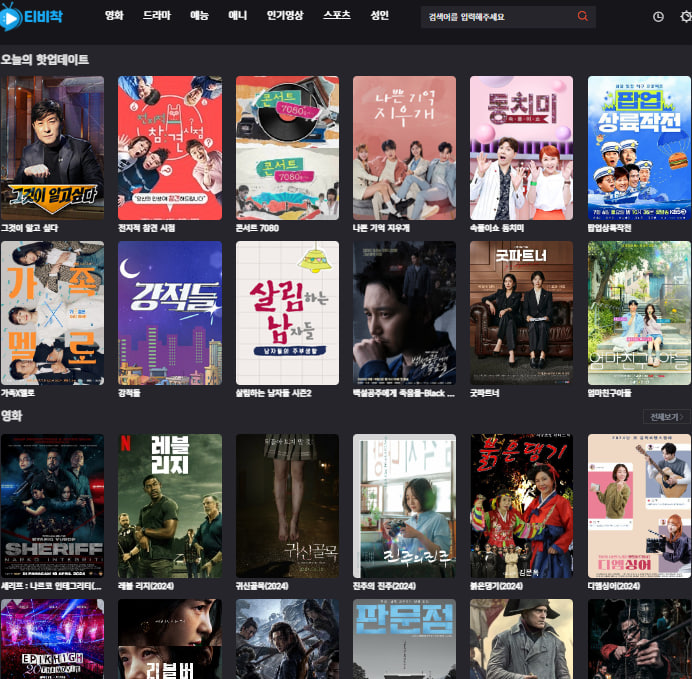Open 붉은댕기 movie poster
Screen dimensions: 692x679
coord(521,506)
